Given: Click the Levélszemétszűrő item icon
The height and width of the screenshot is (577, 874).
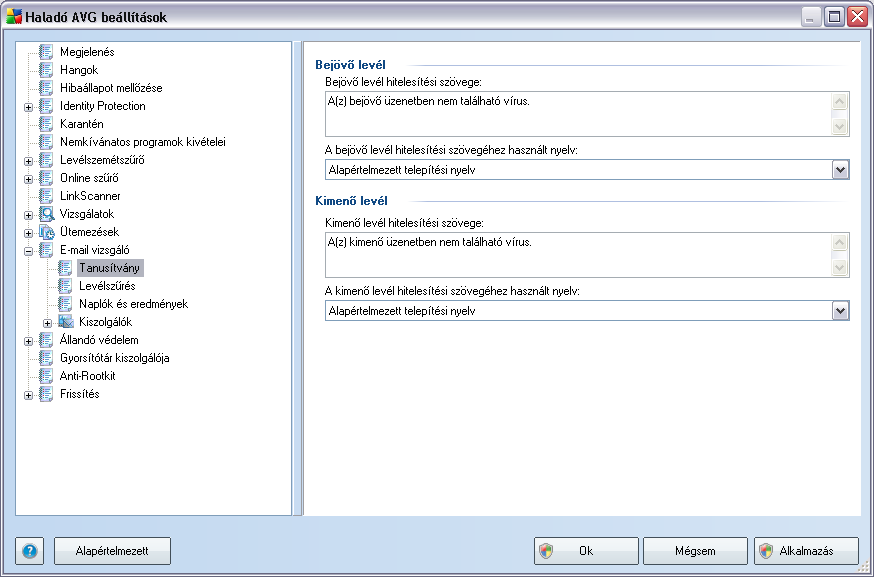Looking at the screenshot, I should (x=46, y=160).
